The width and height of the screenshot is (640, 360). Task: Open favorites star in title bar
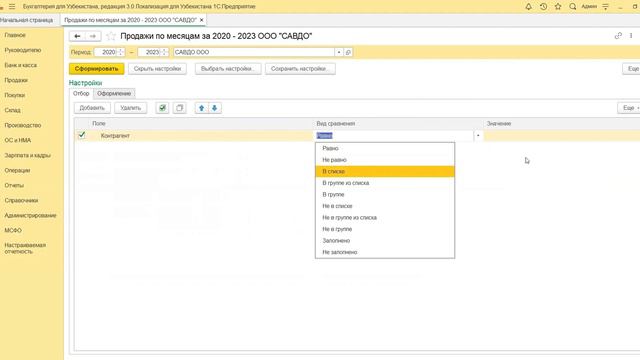558,7
